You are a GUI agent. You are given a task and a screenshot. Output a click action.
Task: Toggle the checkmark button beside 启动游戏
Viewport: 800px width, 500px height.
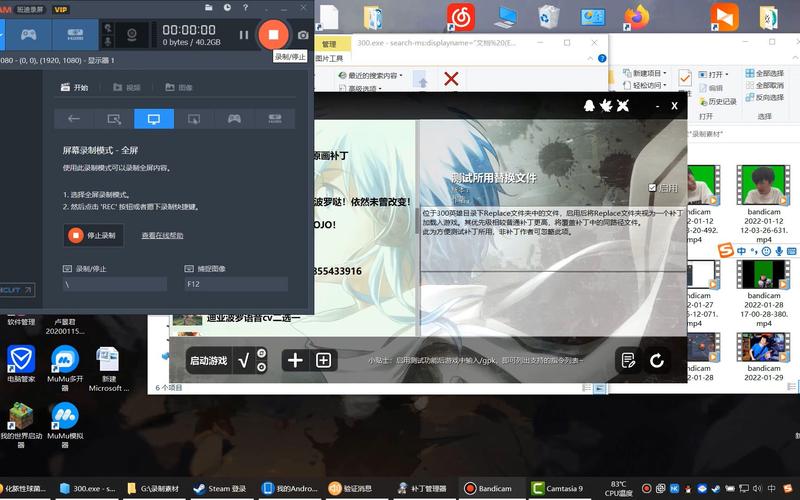click(243, 360)
